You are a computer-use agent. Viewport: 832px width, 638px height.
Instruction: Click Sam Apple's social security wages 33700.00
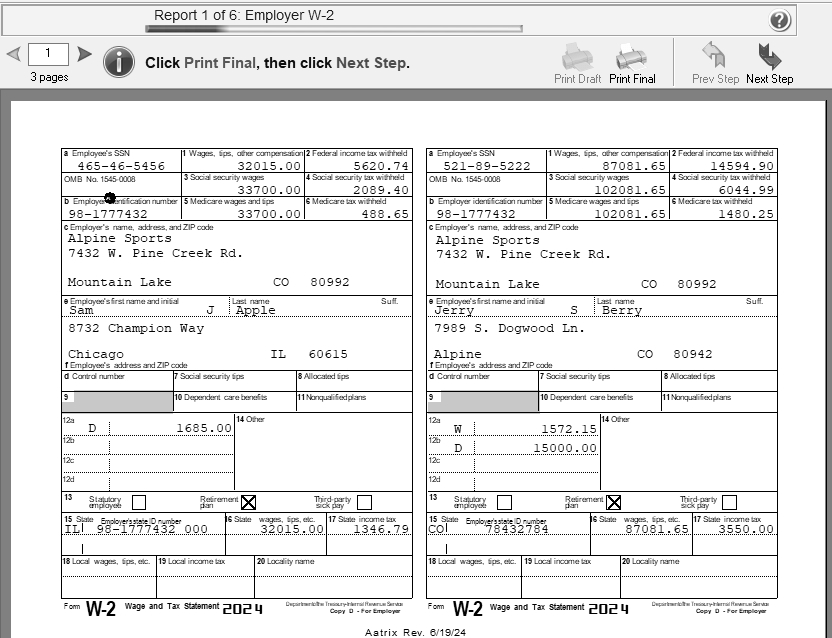pyautogui.click(x=269, y=190)
